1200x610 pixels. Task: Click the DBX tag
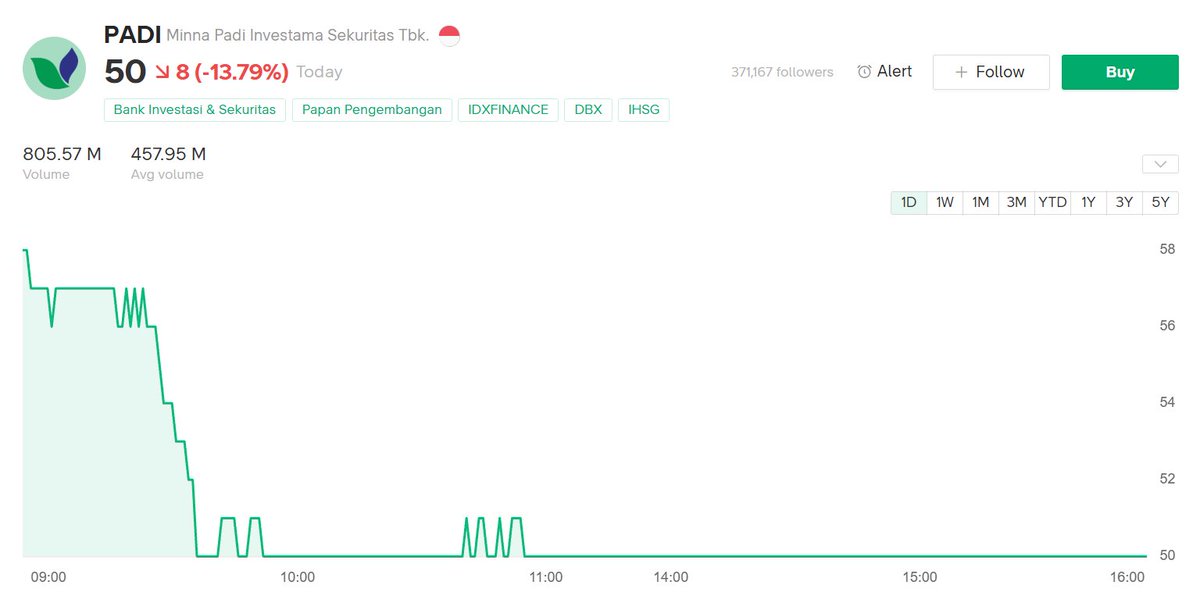588,110
